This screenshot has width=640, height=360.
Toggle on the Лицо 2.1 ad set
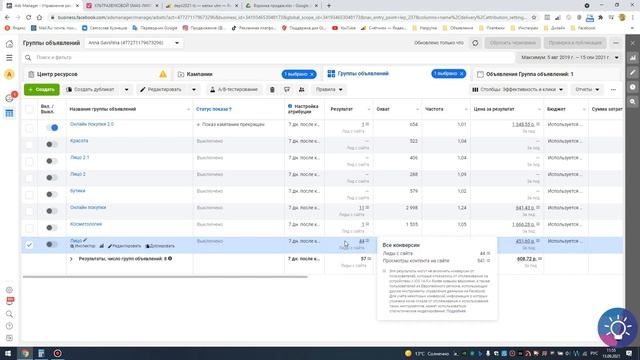tap(52, 161)
